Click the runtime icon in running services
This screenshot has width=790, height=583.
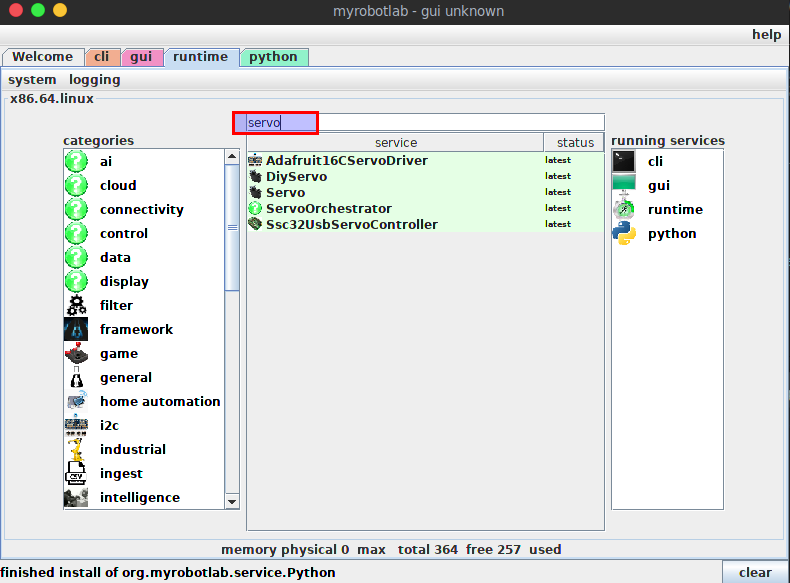(624, 208)
